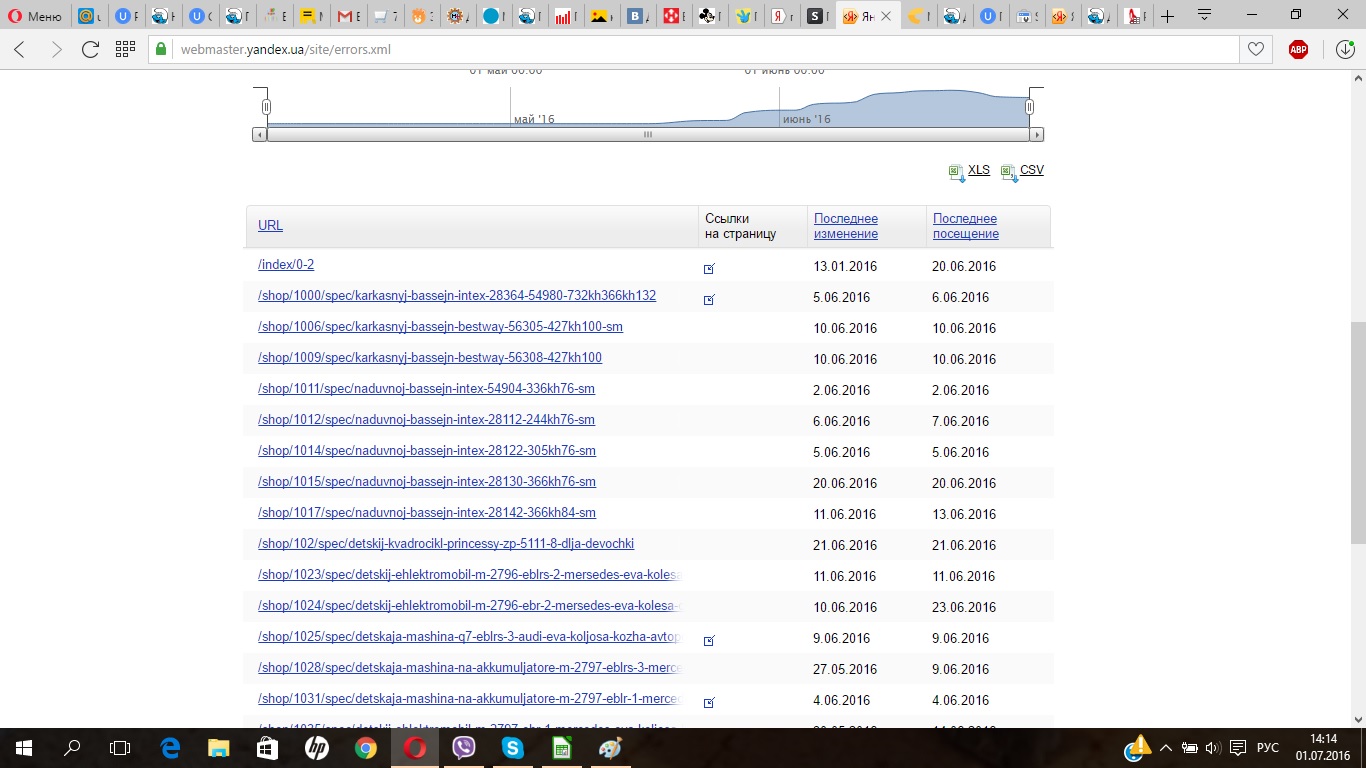Add page to bookmarks with heart icon

click(x=1255, y=50)
